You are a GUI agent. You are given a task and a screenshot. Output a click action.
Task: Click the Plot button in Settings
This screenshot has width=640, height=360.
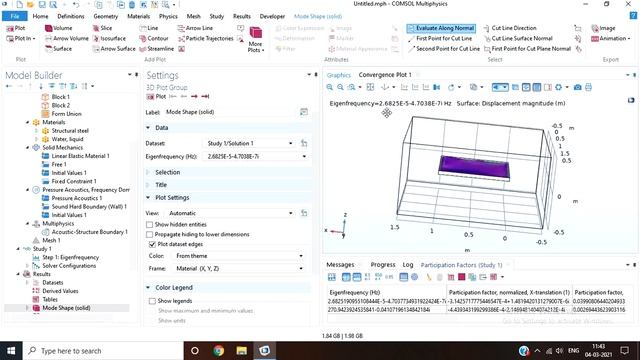pyautogui.click(x=156, y=96)
